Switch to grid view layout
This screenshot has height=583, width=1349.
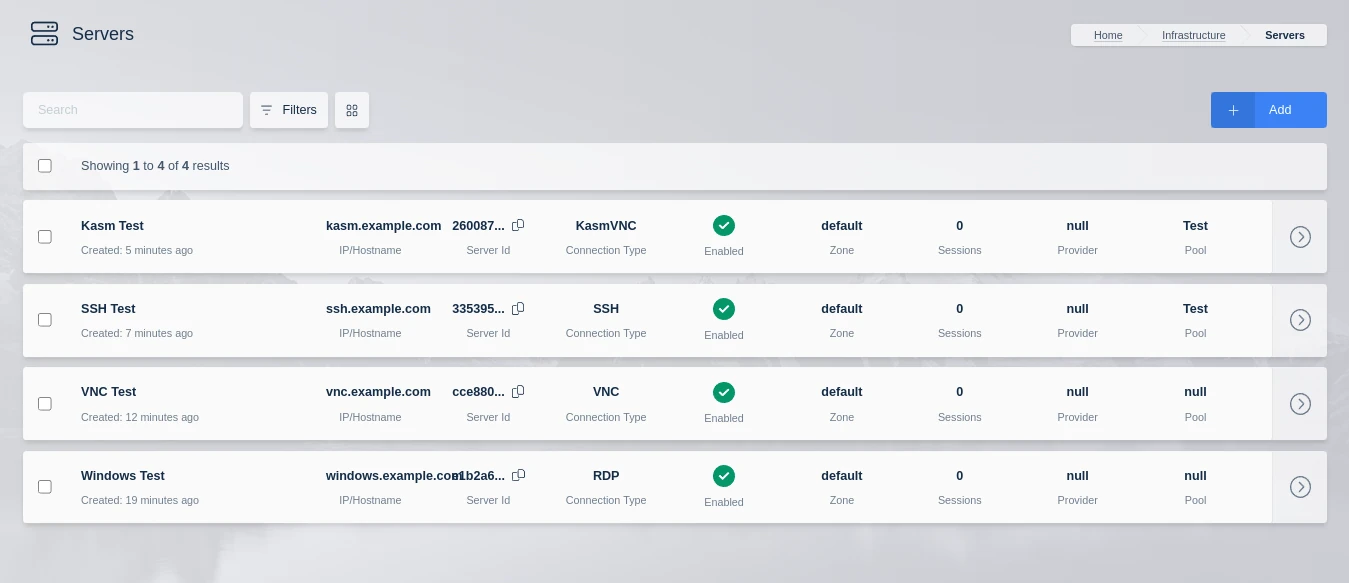point(352,110)
